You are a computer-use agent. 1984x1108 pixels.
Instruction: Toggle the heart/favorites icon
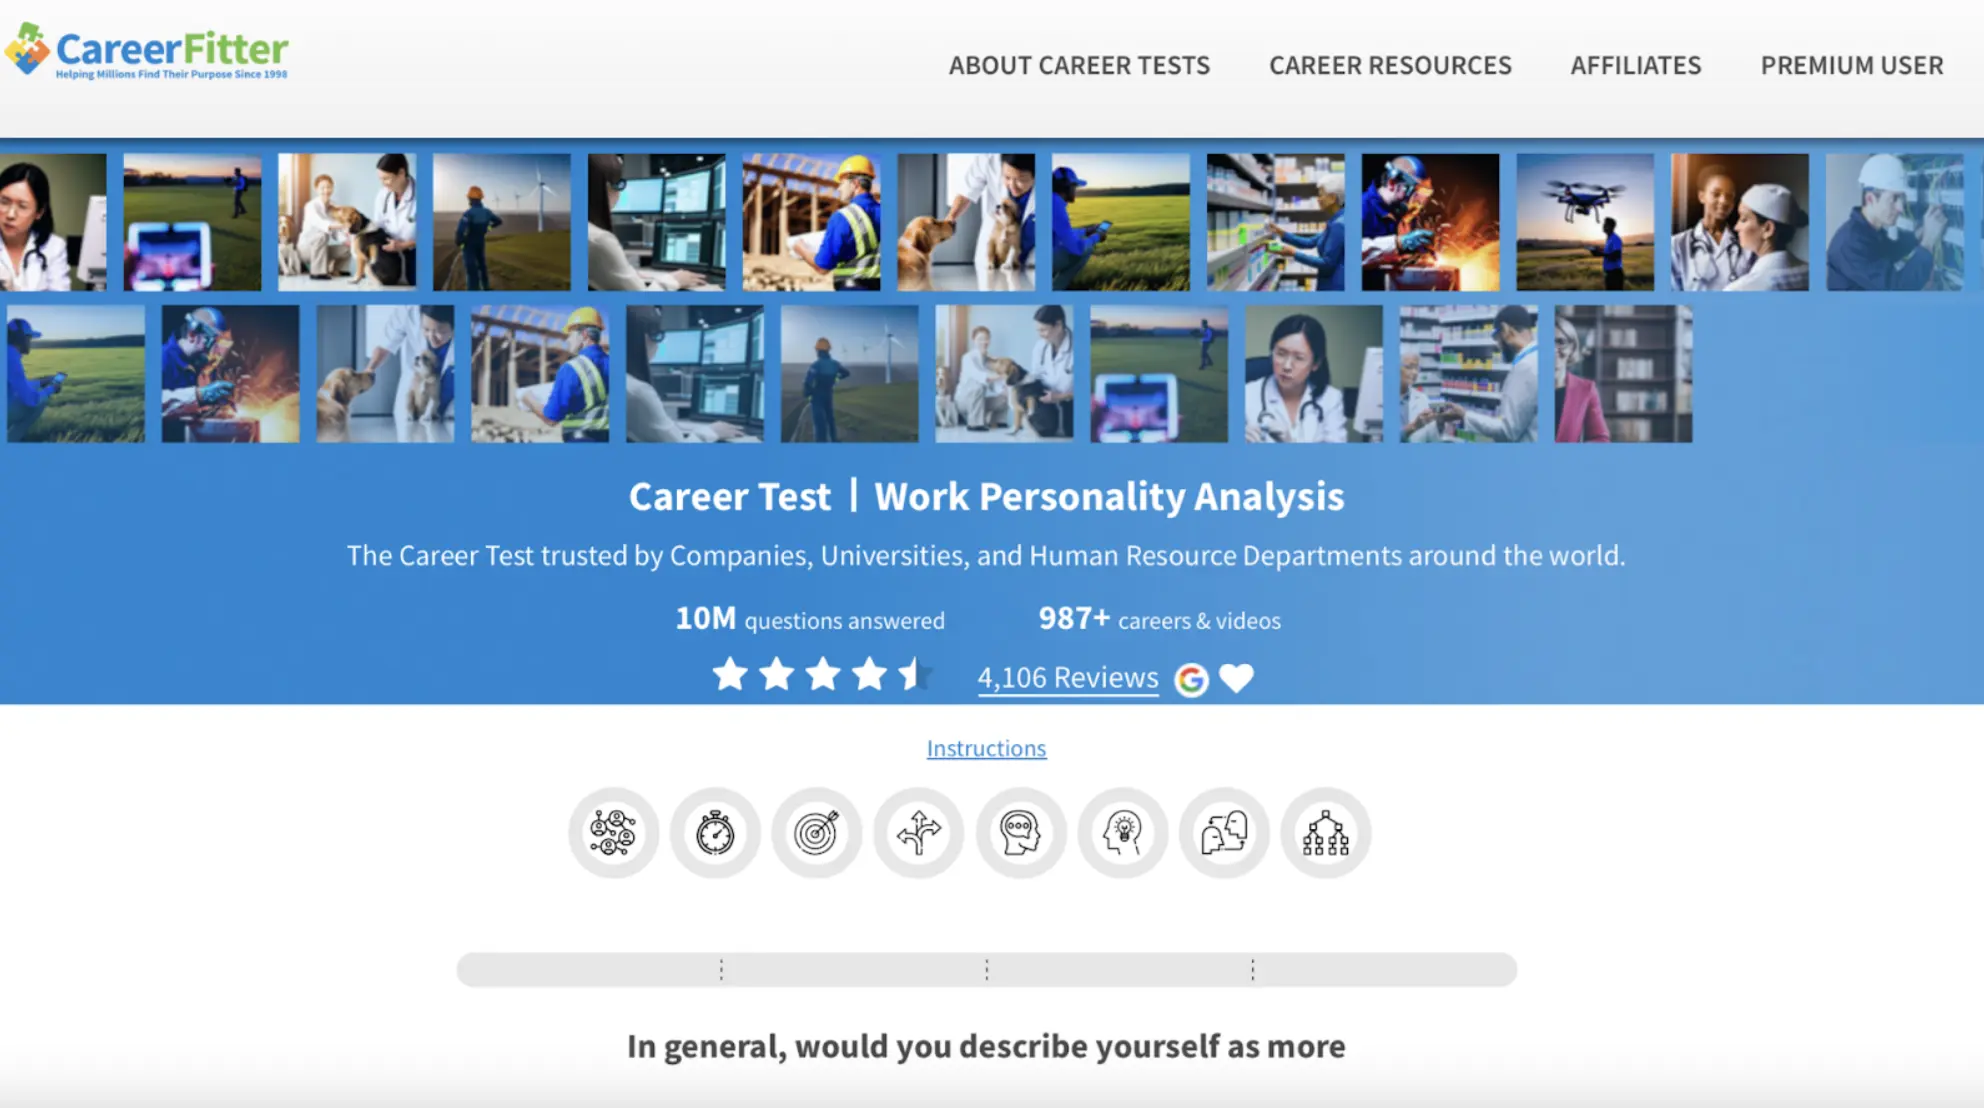pos(1236,677)
